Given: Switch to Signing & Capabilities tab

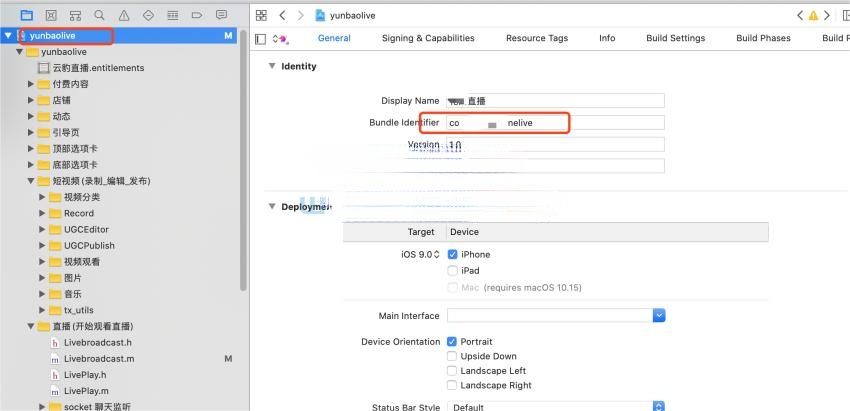Looking at the screenshot, I should pos(428,38).
